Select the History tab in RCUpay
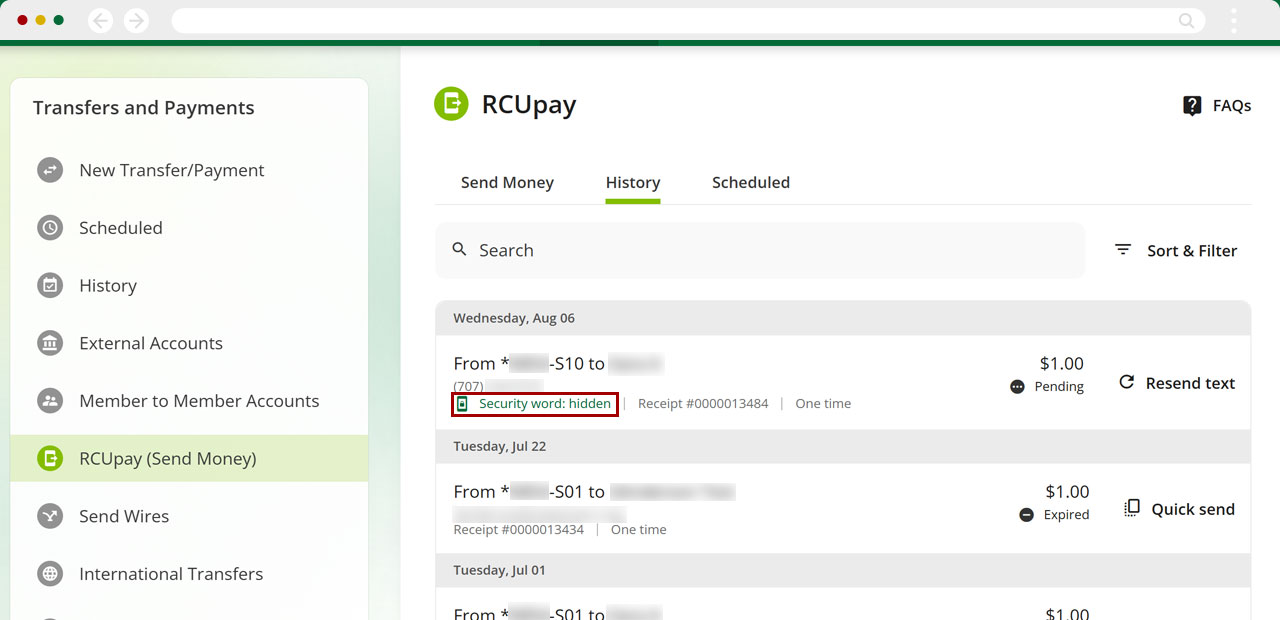 coord(633,182)
